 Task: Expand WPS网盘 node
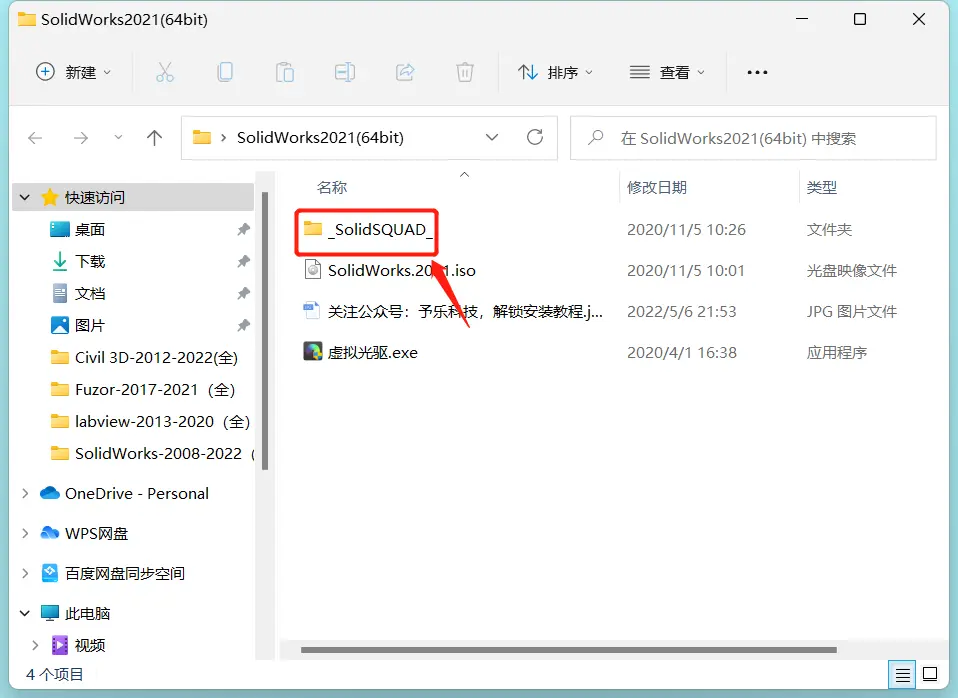click(x=24, y=533)
